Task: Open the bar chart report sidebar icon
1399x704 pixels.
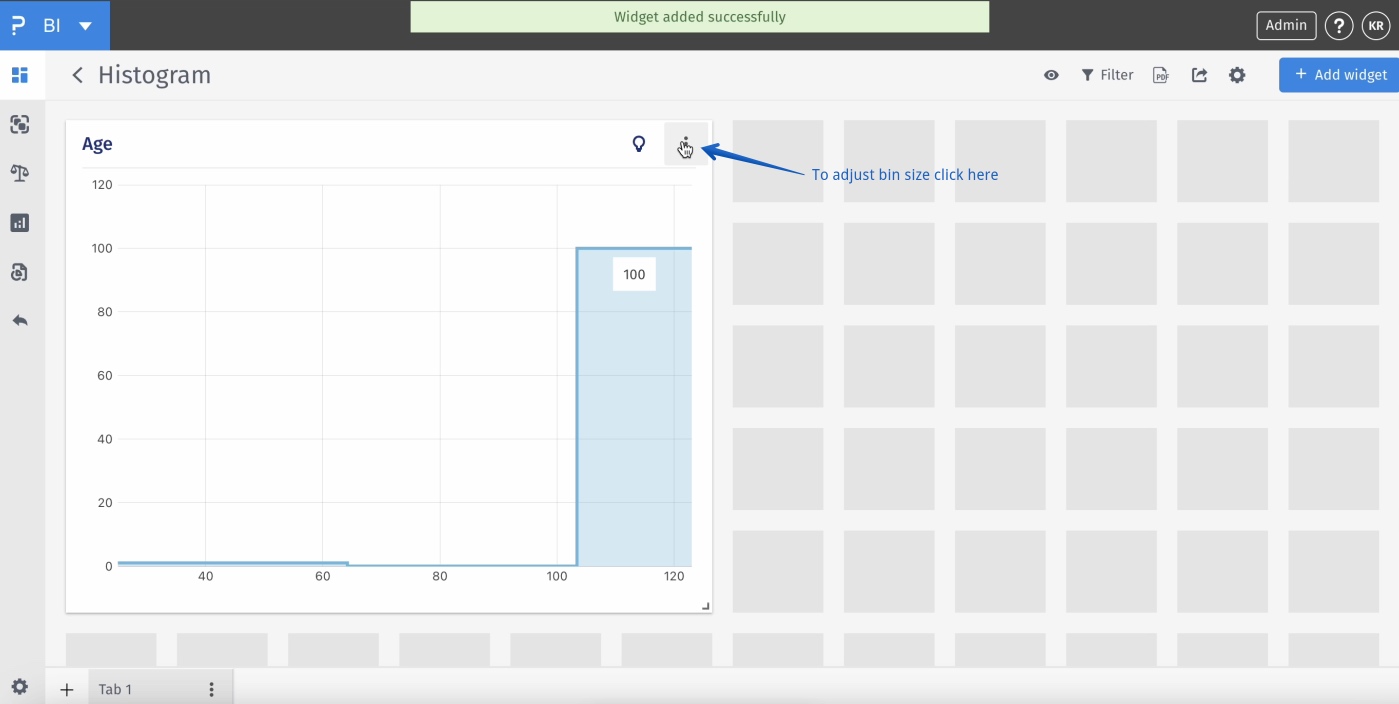Action: pyautogui.click(x=20, y=223)
